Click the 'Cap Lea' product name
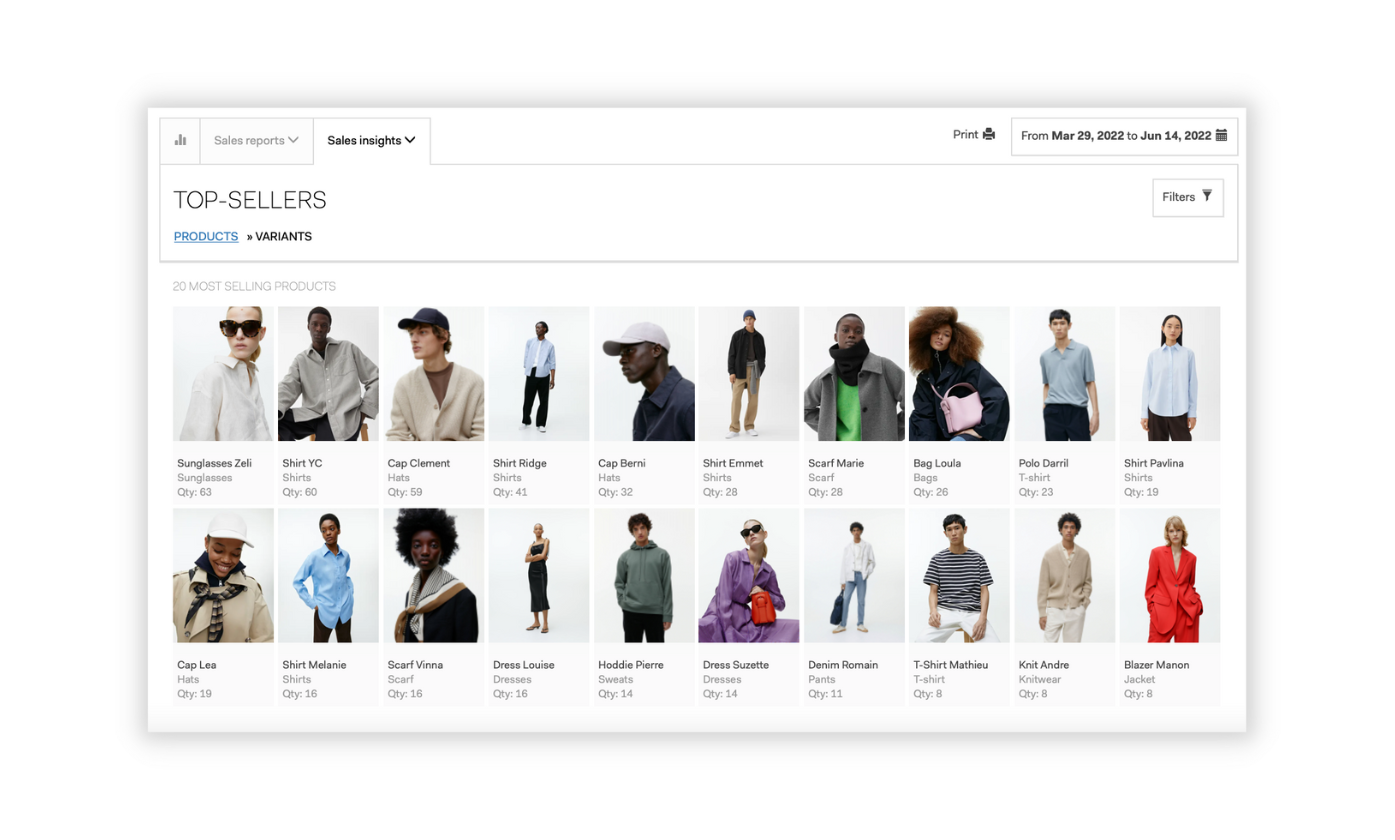 (197, 664)
